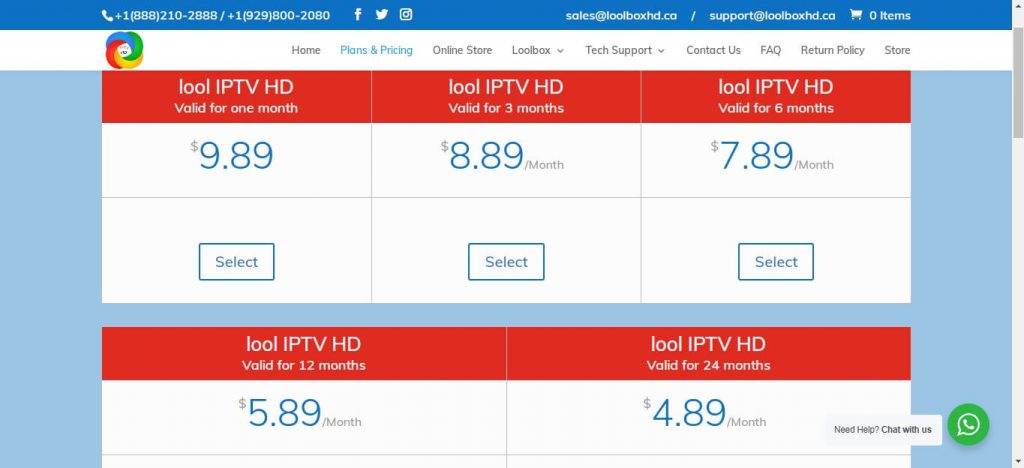Expand the Loolbox menu chevron
The height and width of the screenshot is (468, 1024).
tap(560, 51)
